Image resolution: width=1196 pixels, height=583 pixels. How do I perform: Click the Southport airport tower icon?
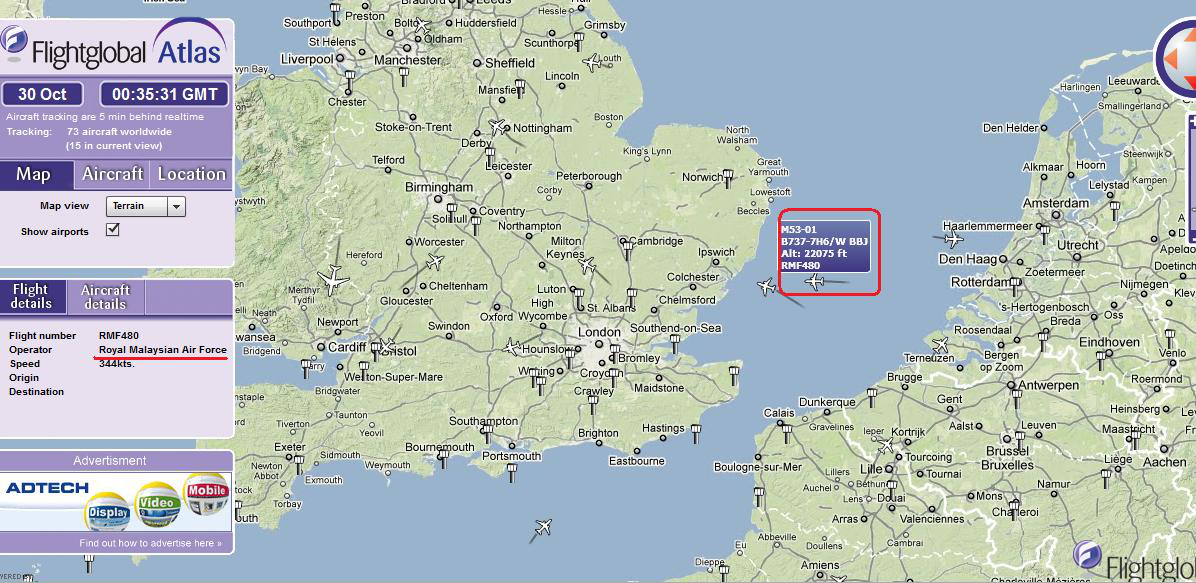335,12
